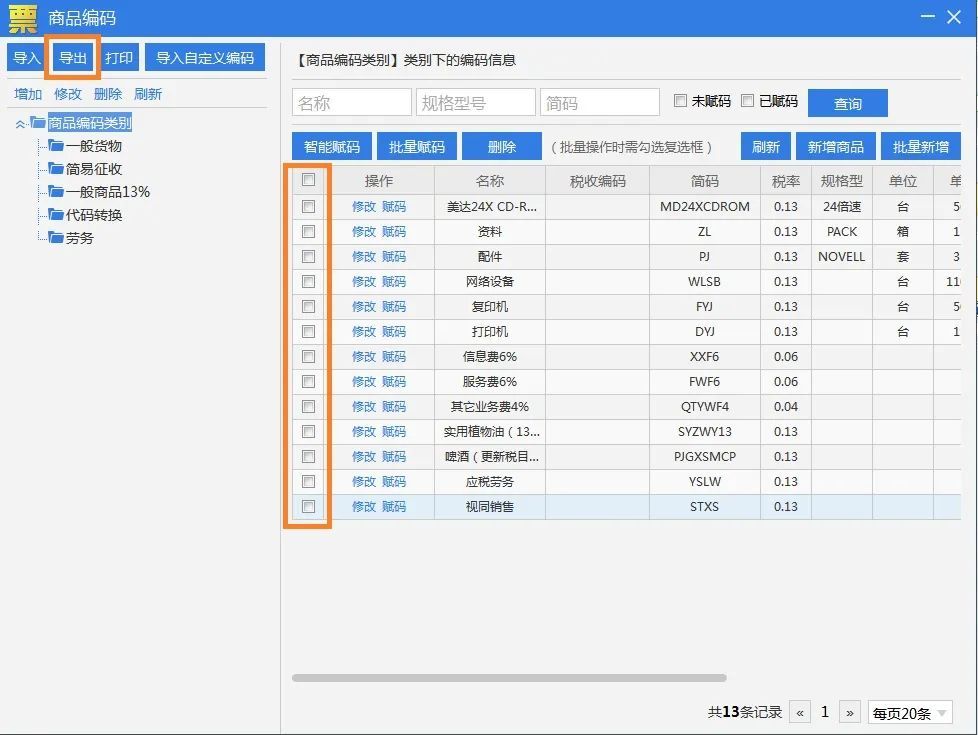Click the 导出 export button
This screenshot has height=735, width=978.
point(73,58)
